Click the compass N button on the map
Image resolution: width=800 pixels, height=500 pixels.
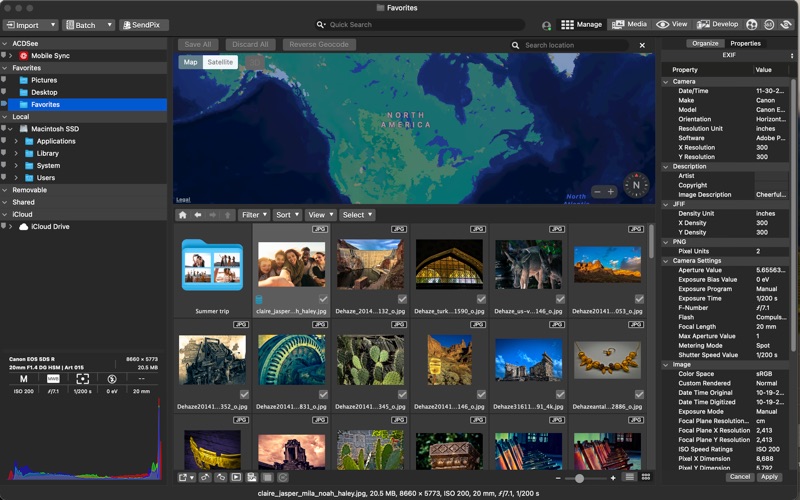(x=636, y=185)
